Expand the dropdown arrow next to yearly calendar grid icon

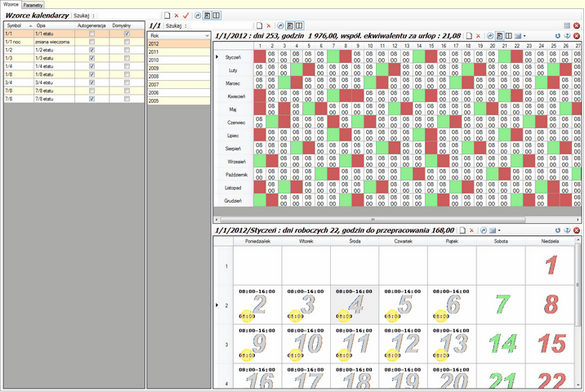pyautogui.click(x=525, y=36)
